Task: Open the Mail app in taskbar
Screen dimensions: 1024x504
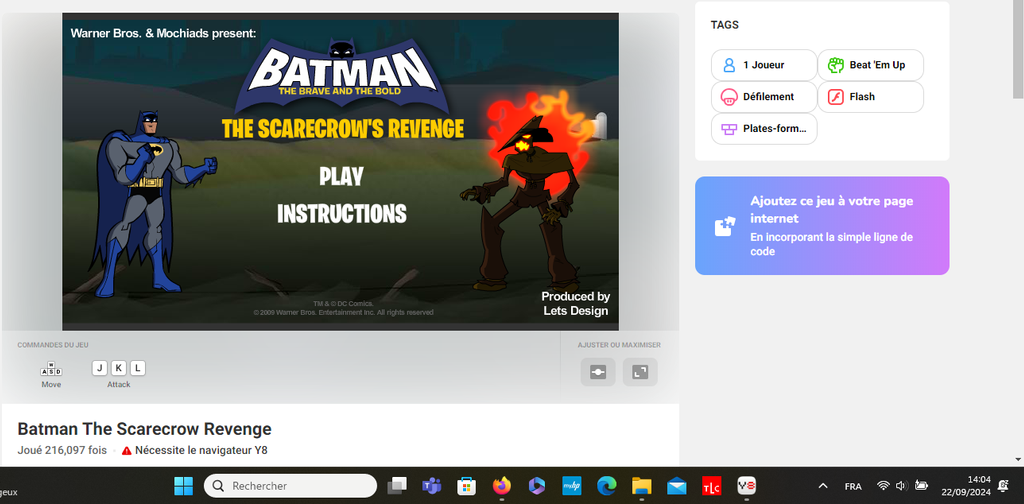Action: 676,486
